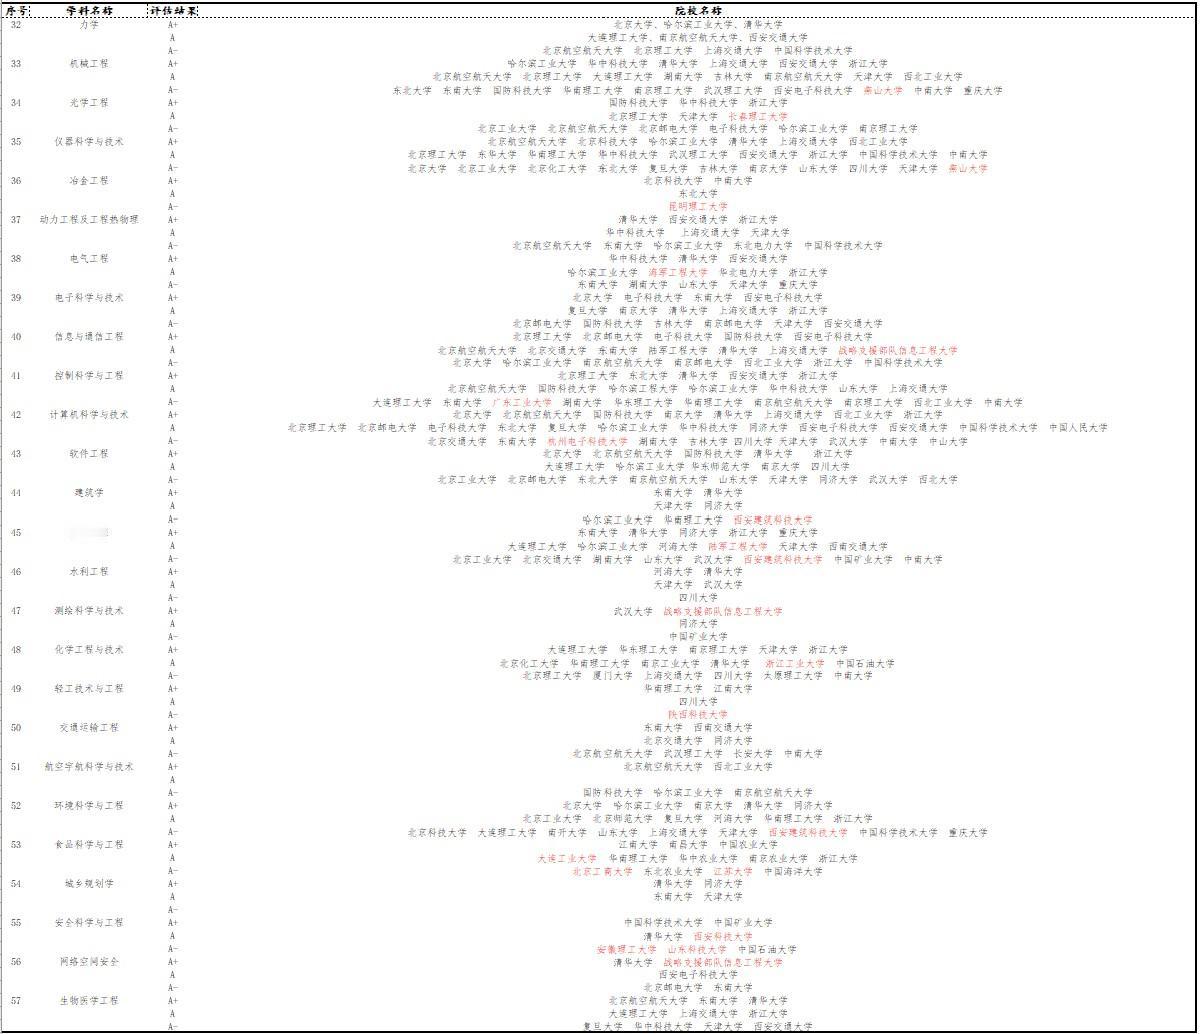The image size is (1202, 1034).
Task: Click the subject cell '水利工程'
Action: point(89,571)
